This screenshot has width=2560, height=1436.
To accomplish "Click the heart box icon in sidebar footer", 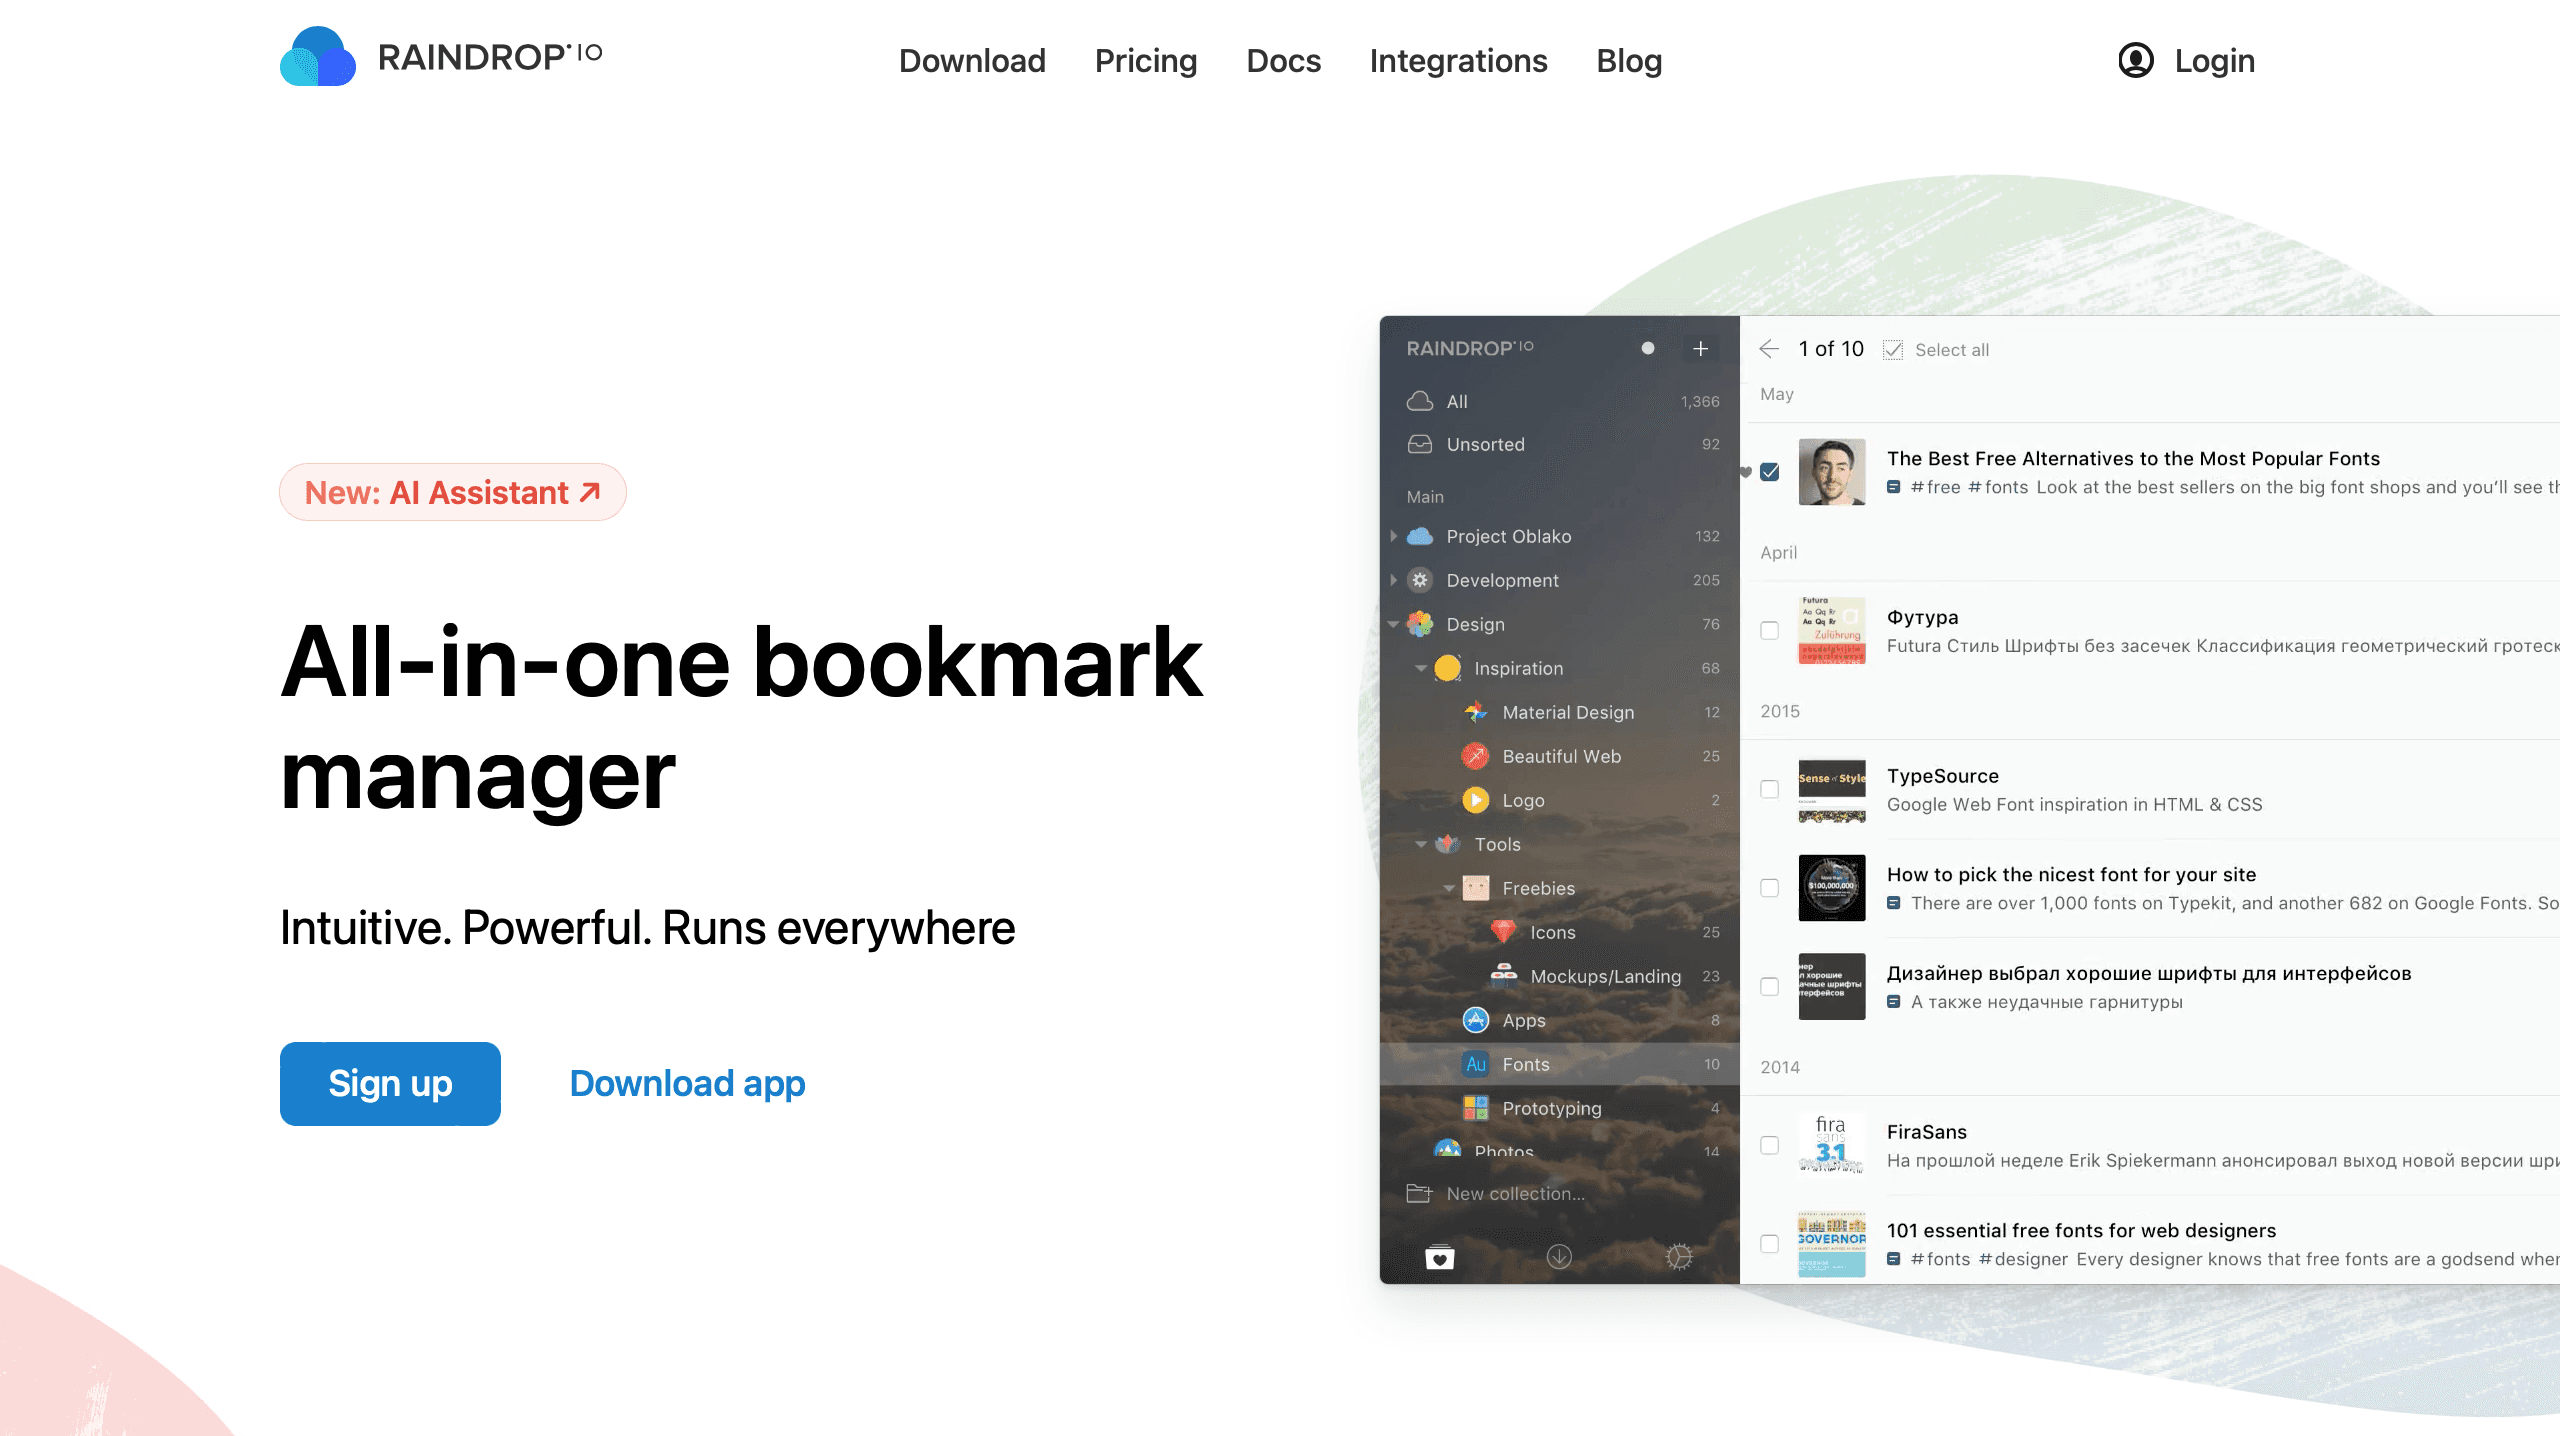I will tap(1440, 1257).
